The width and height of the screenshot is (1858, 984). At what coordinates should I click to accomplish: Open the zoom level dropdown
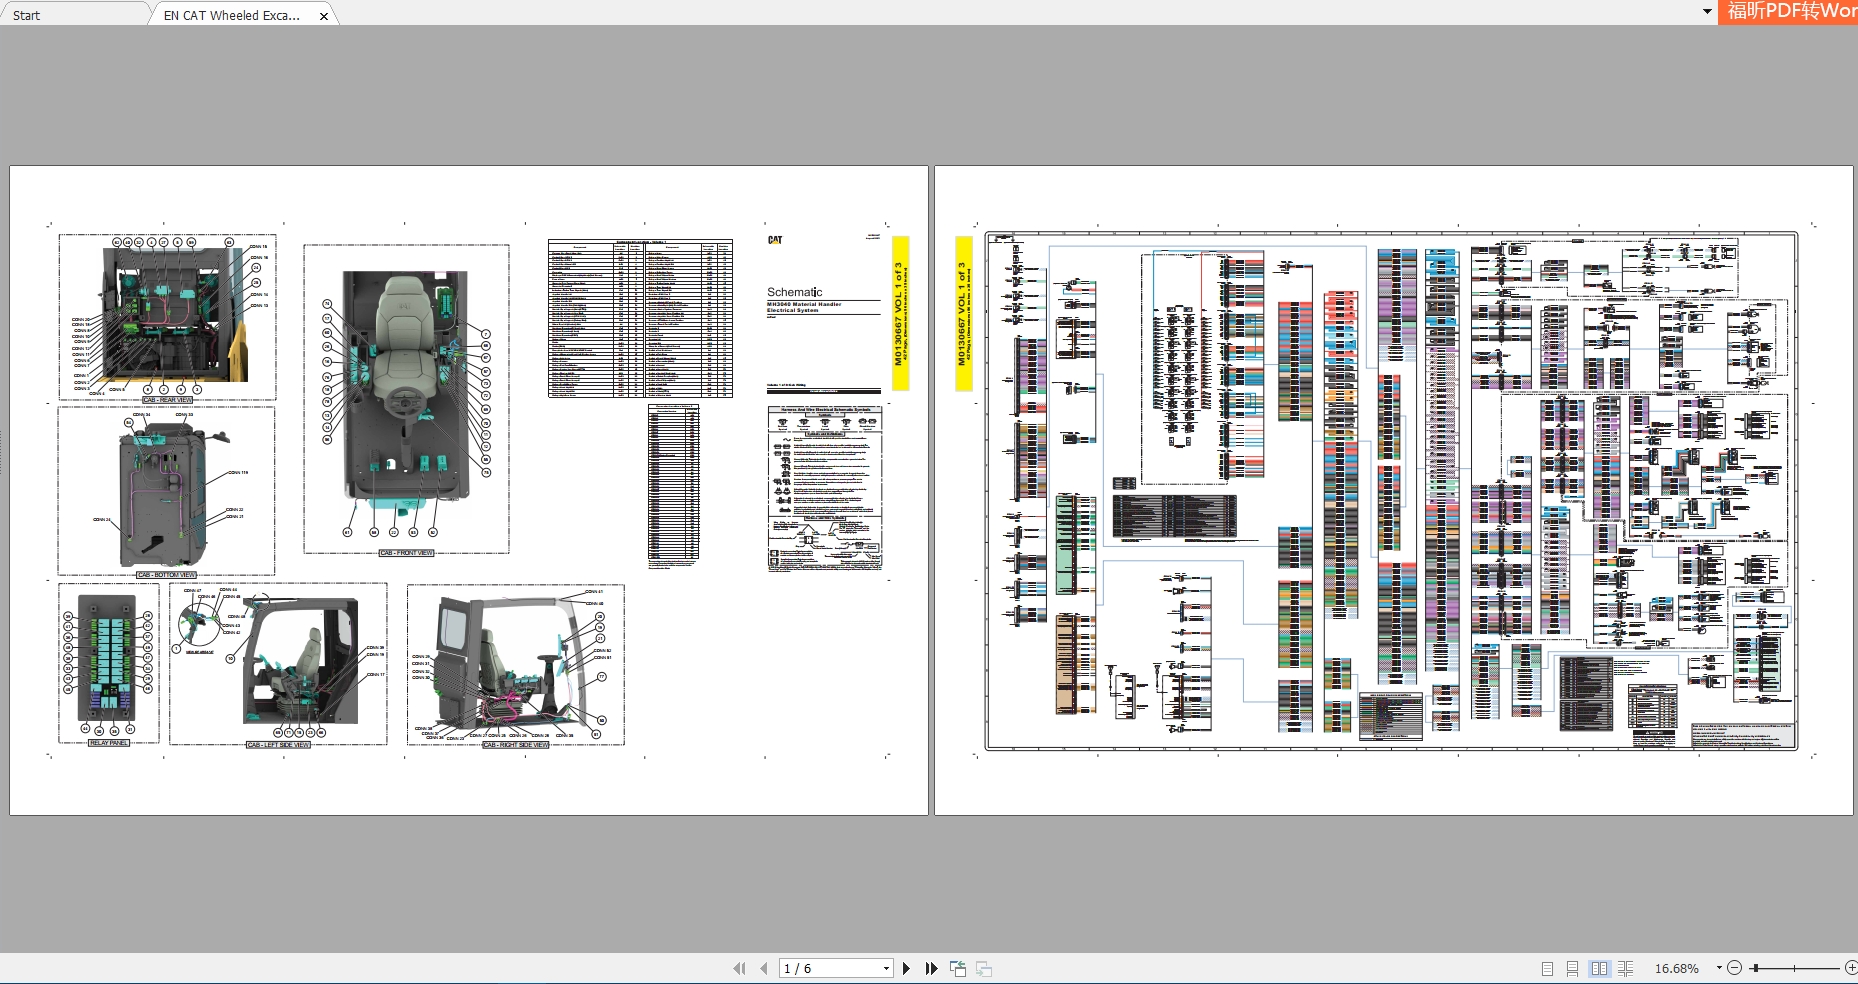point(1719,968)
